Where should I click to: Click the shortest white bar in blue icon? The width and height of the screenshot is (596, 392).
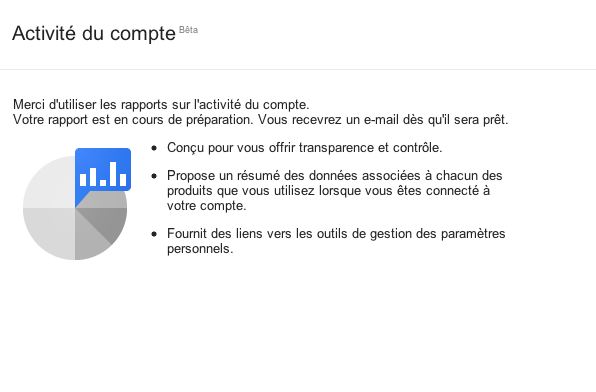[103, 183]
